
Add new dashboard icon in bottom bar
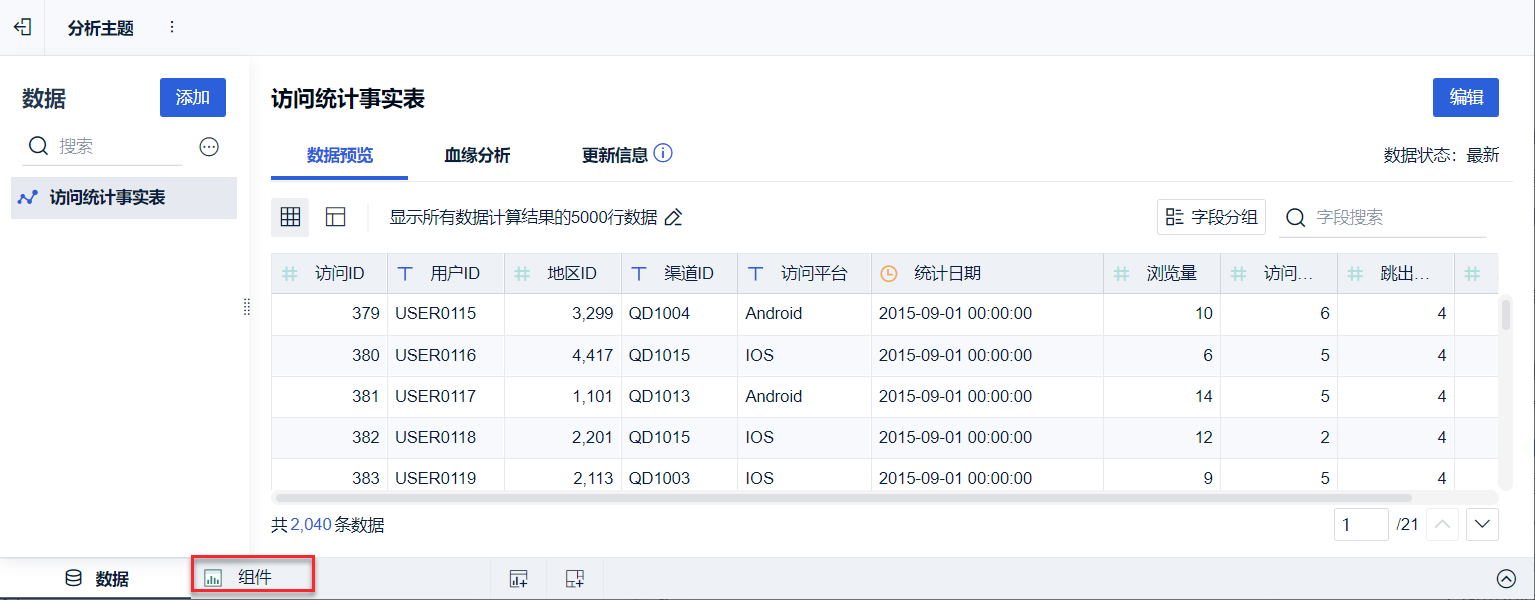coord(574,578)
